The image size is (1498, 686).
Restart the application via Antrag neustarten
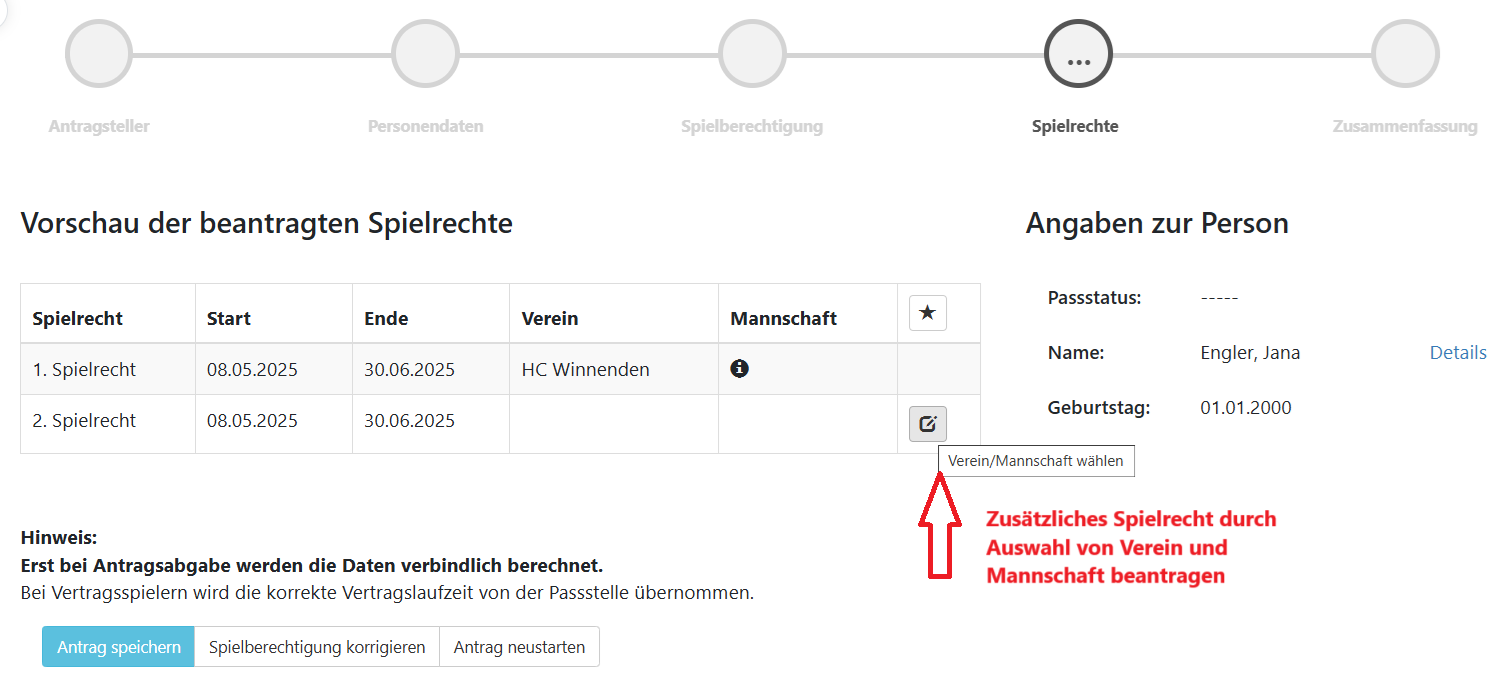pyautogui.click(x=519, y=647)
